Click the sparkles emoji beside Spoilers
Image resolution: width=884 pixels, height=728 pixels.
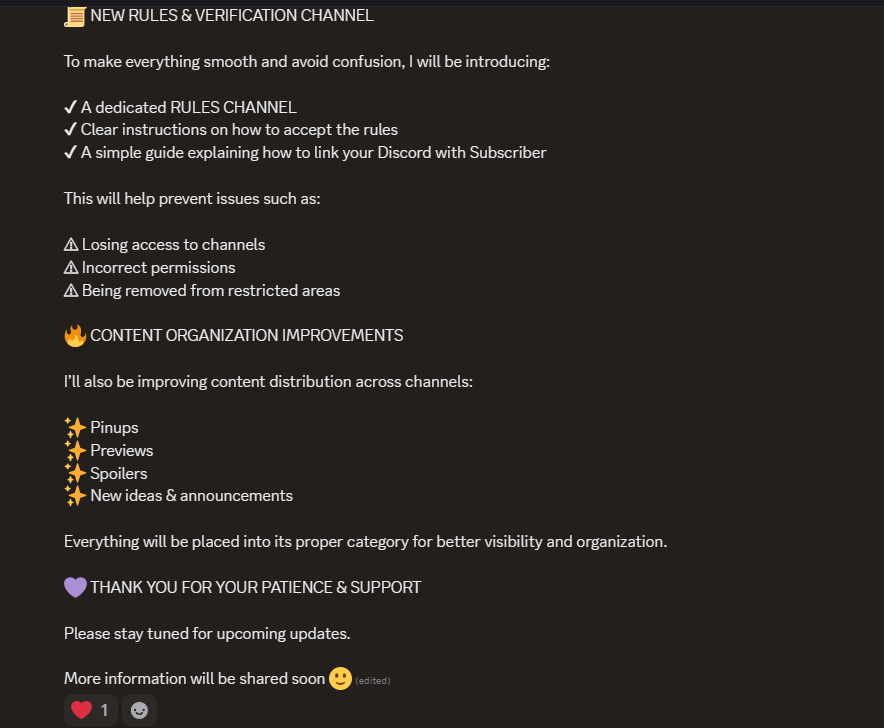75,473
